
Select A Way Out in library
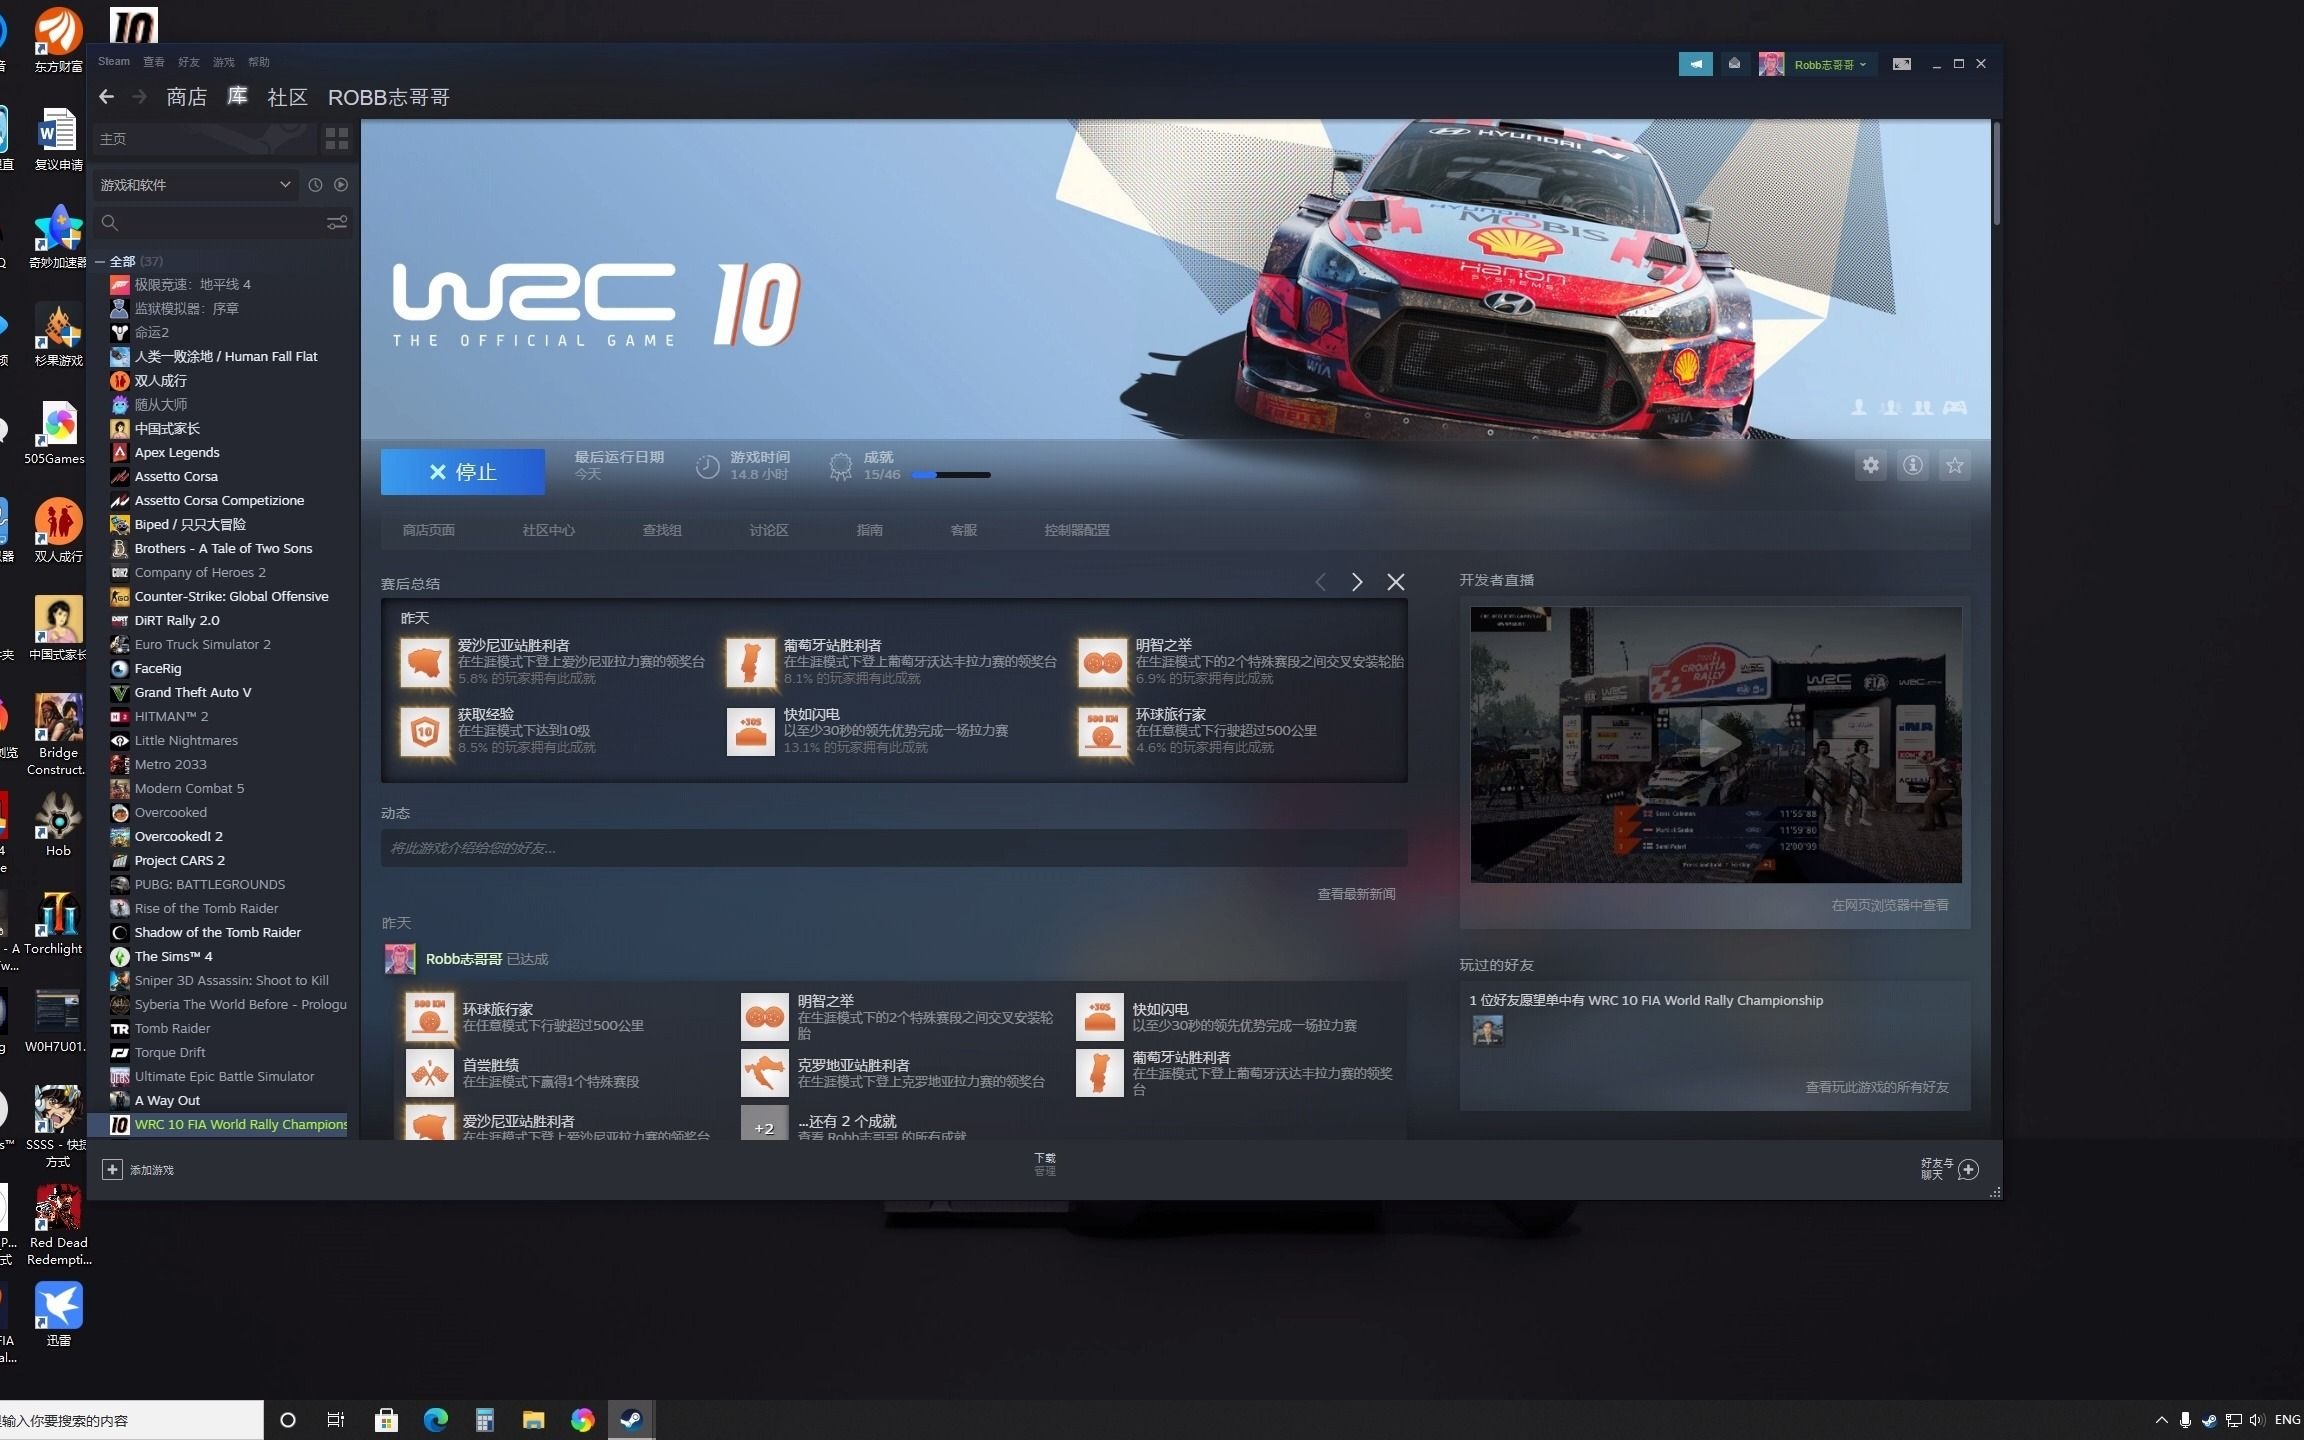pyautogui.click(x=167, y=1100)
